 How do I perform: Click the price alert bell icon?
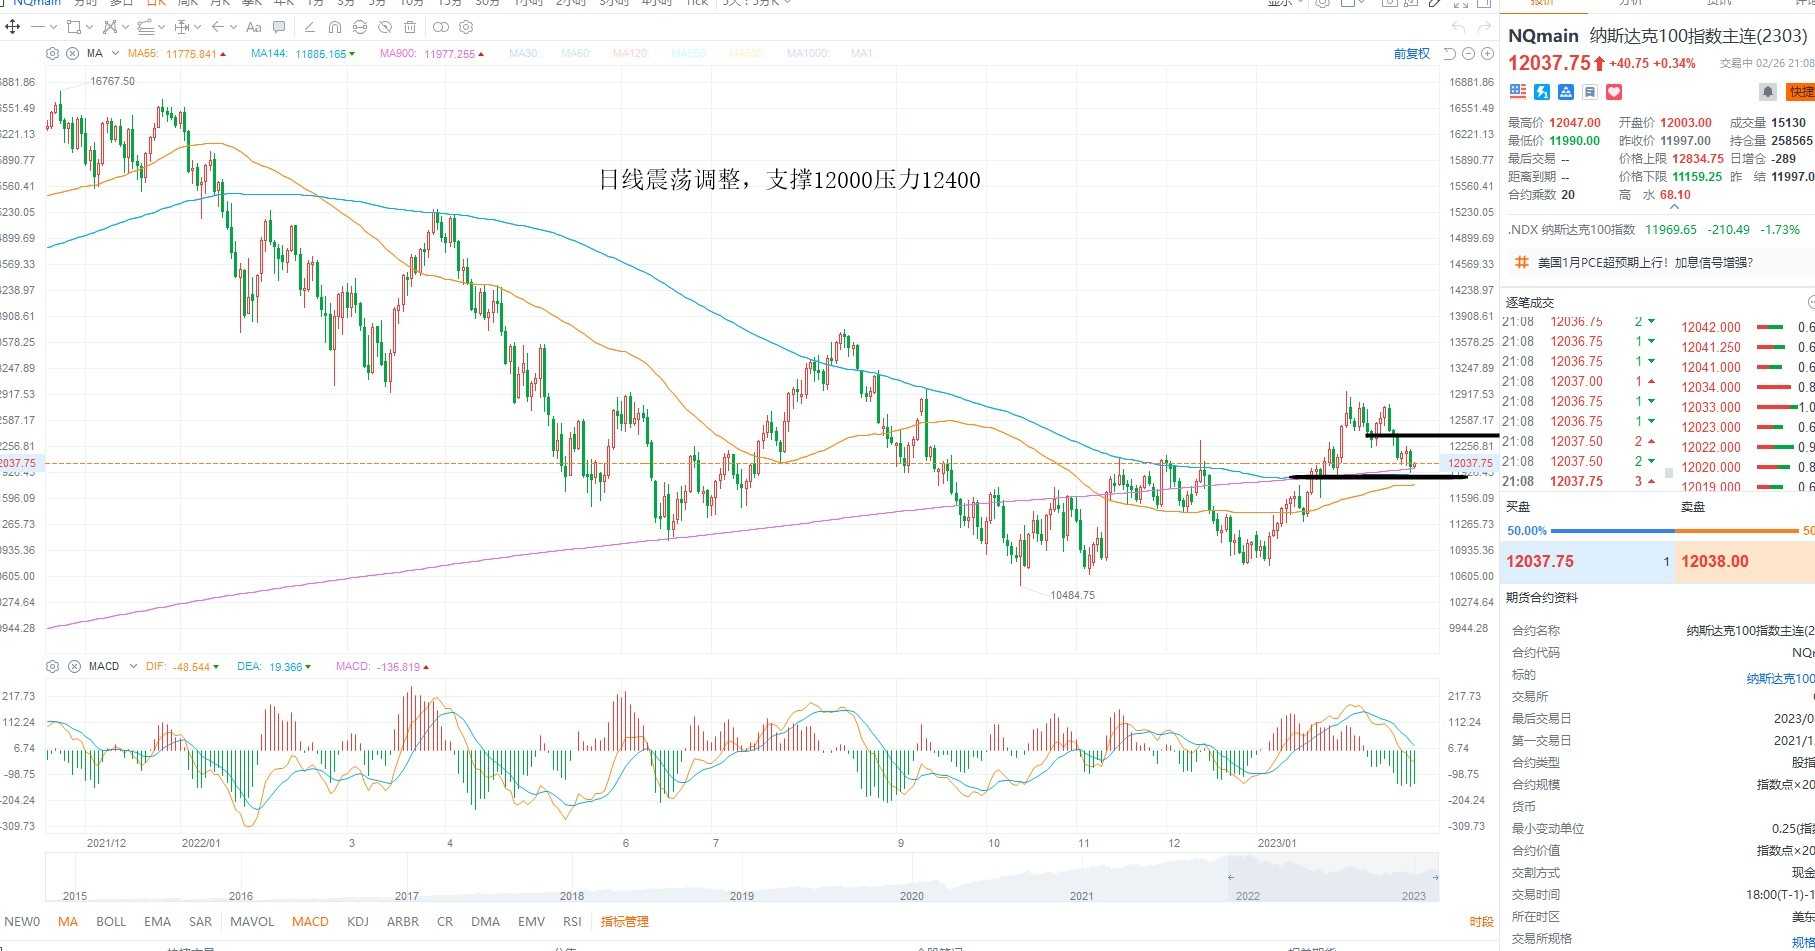click(1768, 92)
